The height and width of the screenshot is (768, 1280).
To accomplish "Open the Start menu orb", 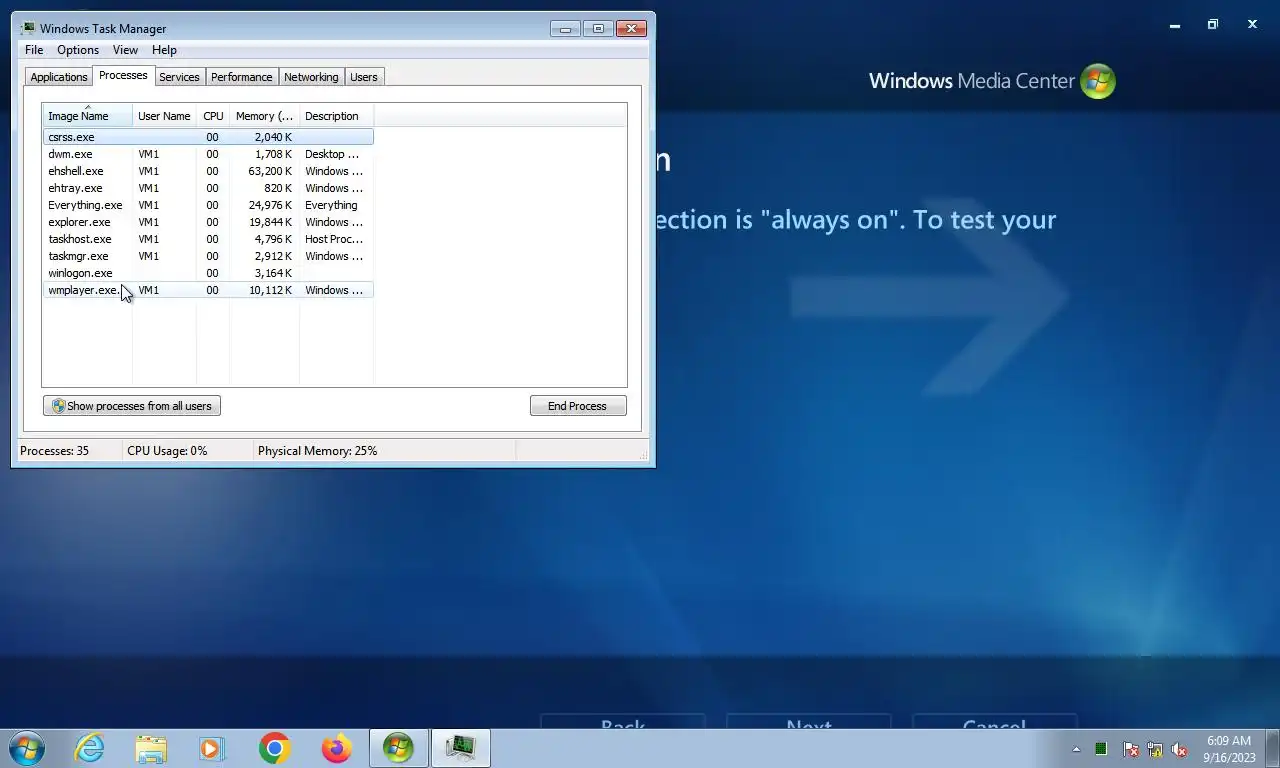I will tap(26, 748).
